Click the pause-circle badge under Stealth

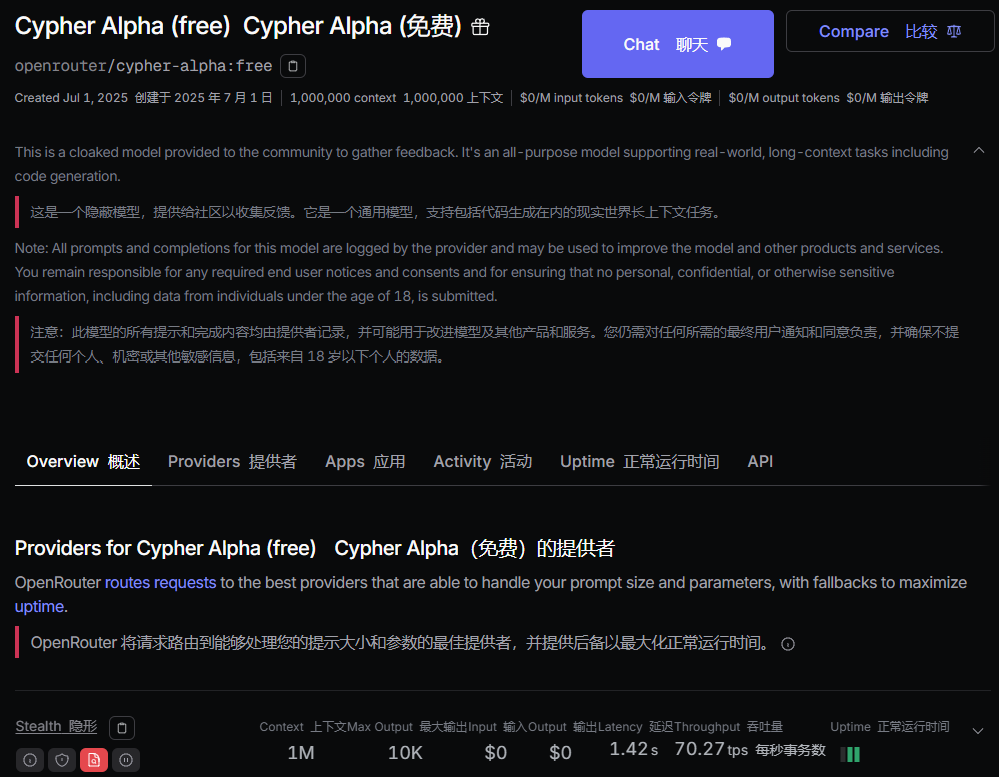pos(126,760)
